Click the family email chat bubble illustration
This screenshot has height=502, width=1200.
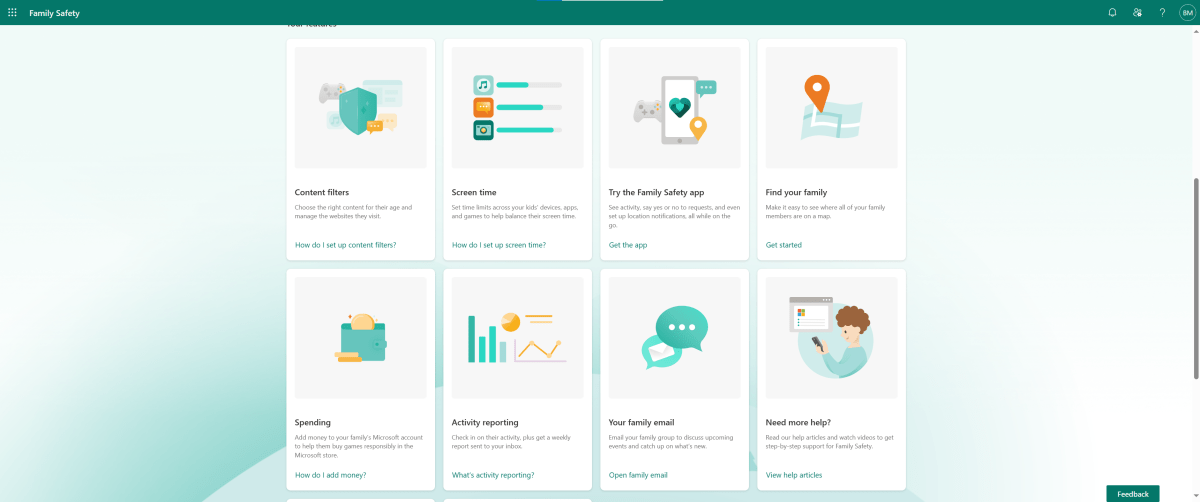pos(675,337)
